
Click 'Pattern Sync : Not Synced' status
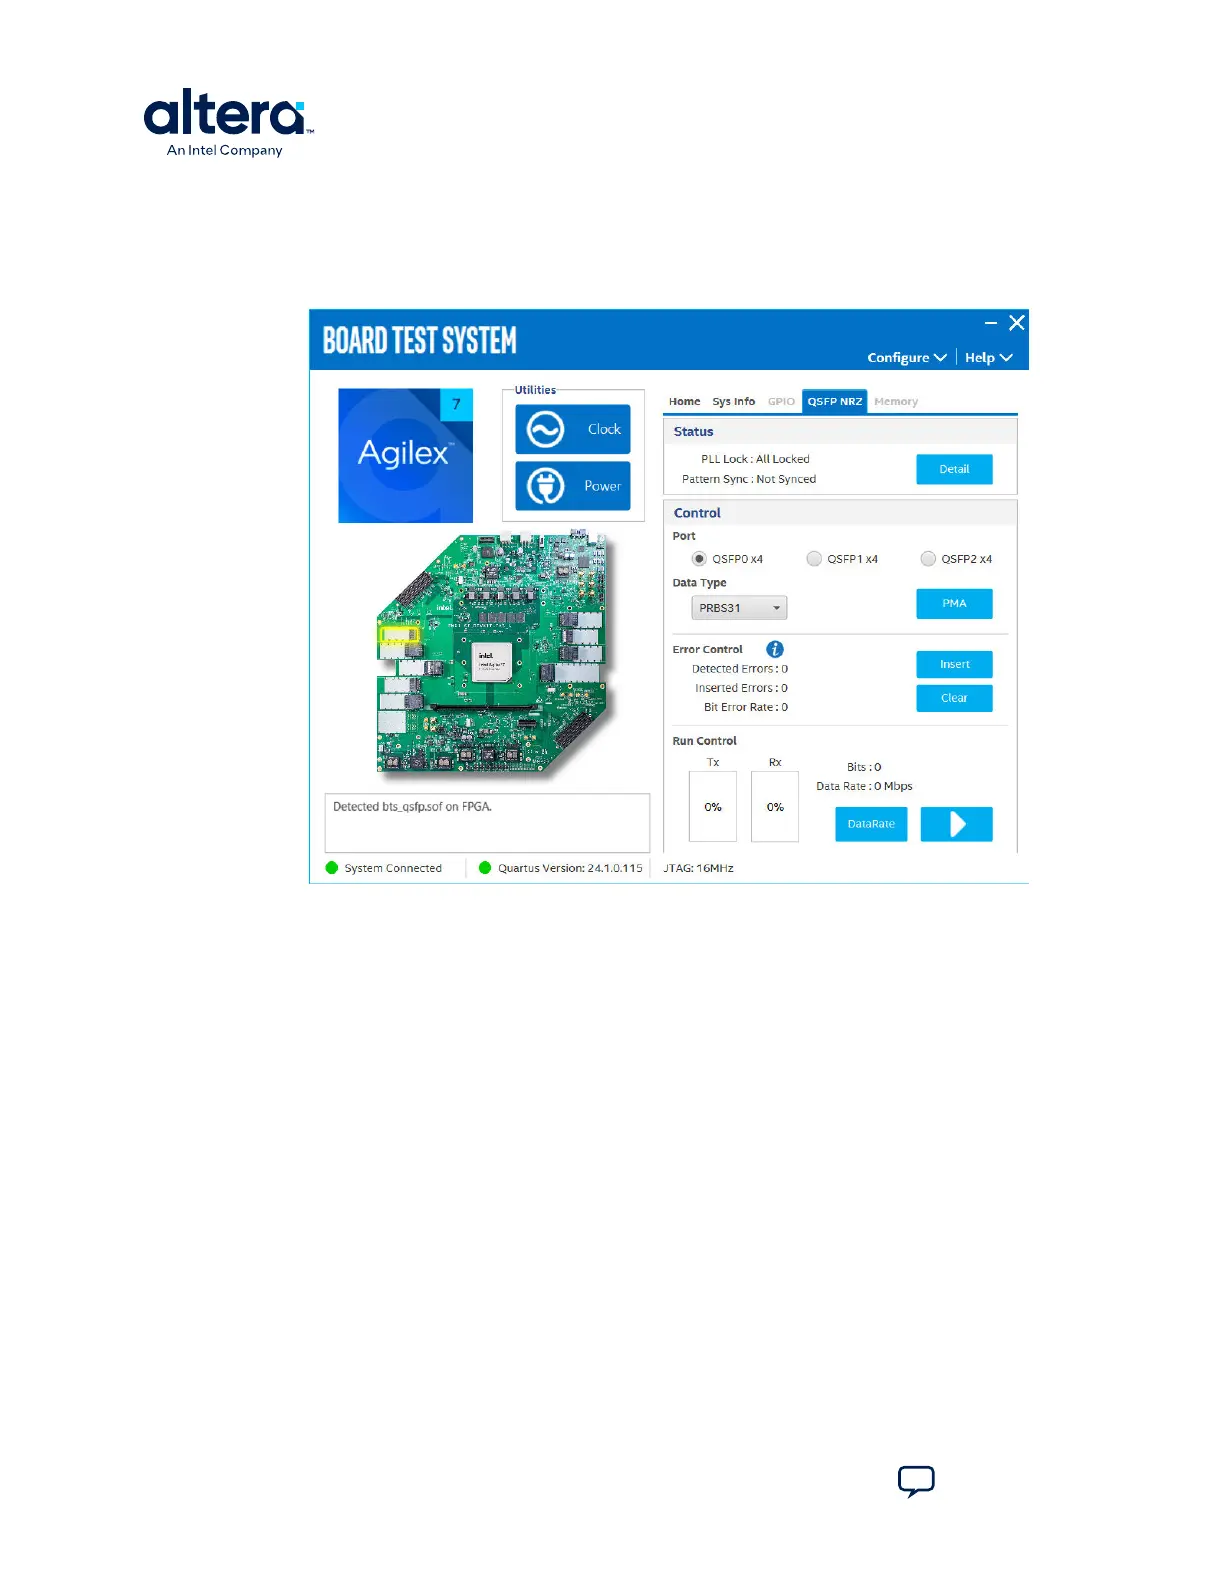[749, 479]
